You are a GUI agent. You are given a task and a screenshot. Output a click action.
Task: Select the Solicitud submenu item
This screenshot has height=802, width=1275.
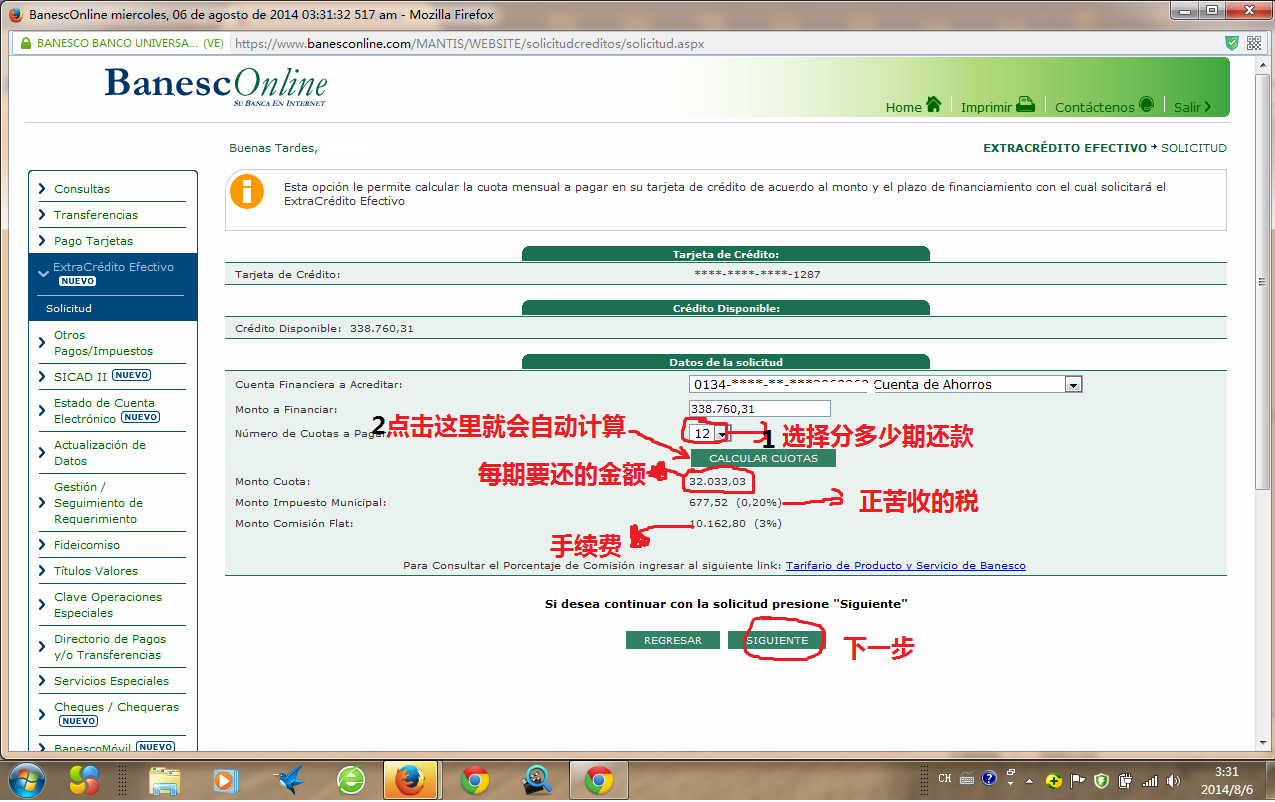69,309
